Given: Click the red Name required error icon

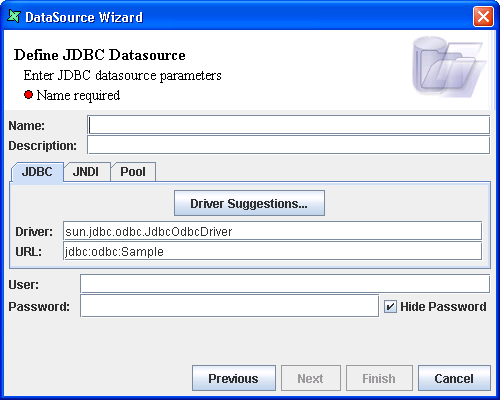Looking at the screenshot, I should 28,95.
